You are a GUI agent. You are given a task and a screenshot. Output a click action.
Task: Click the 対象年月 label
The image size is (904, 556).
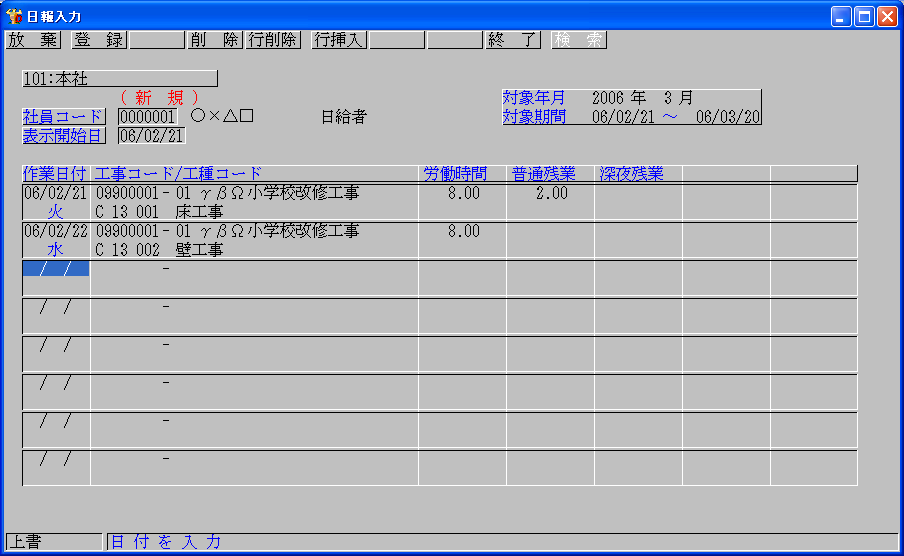534,97
